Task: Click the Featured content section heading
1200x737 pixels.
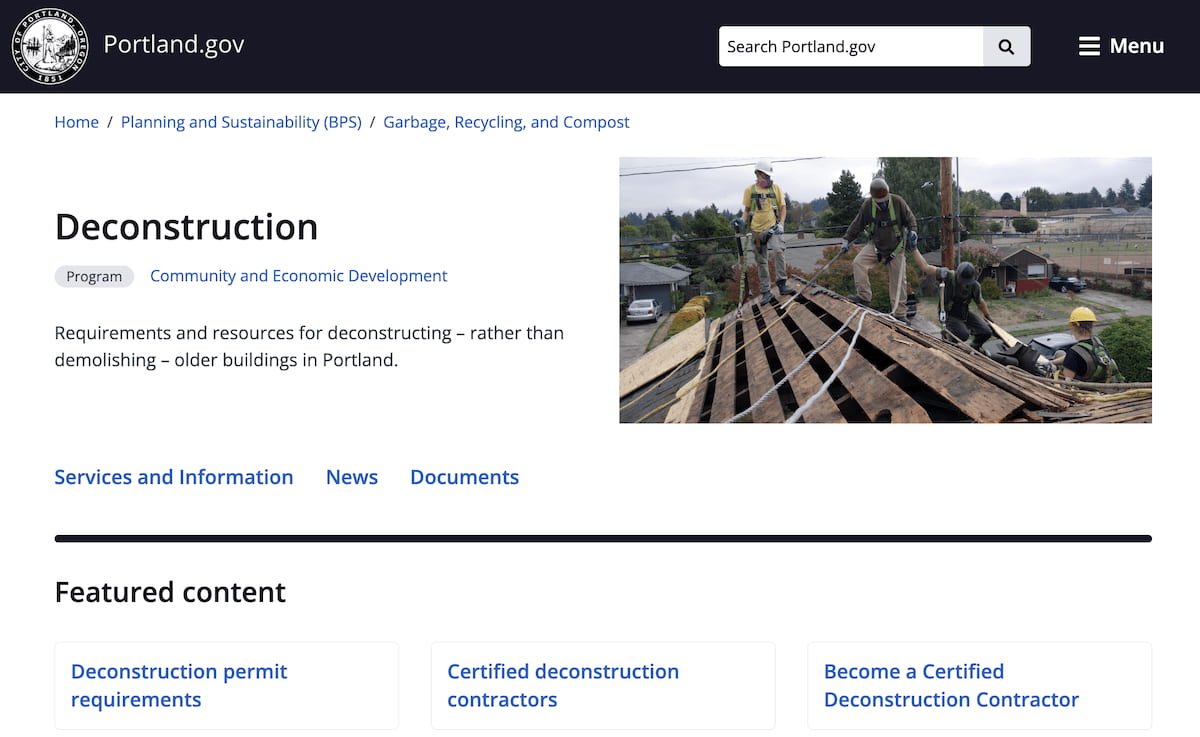Action: 170,592
